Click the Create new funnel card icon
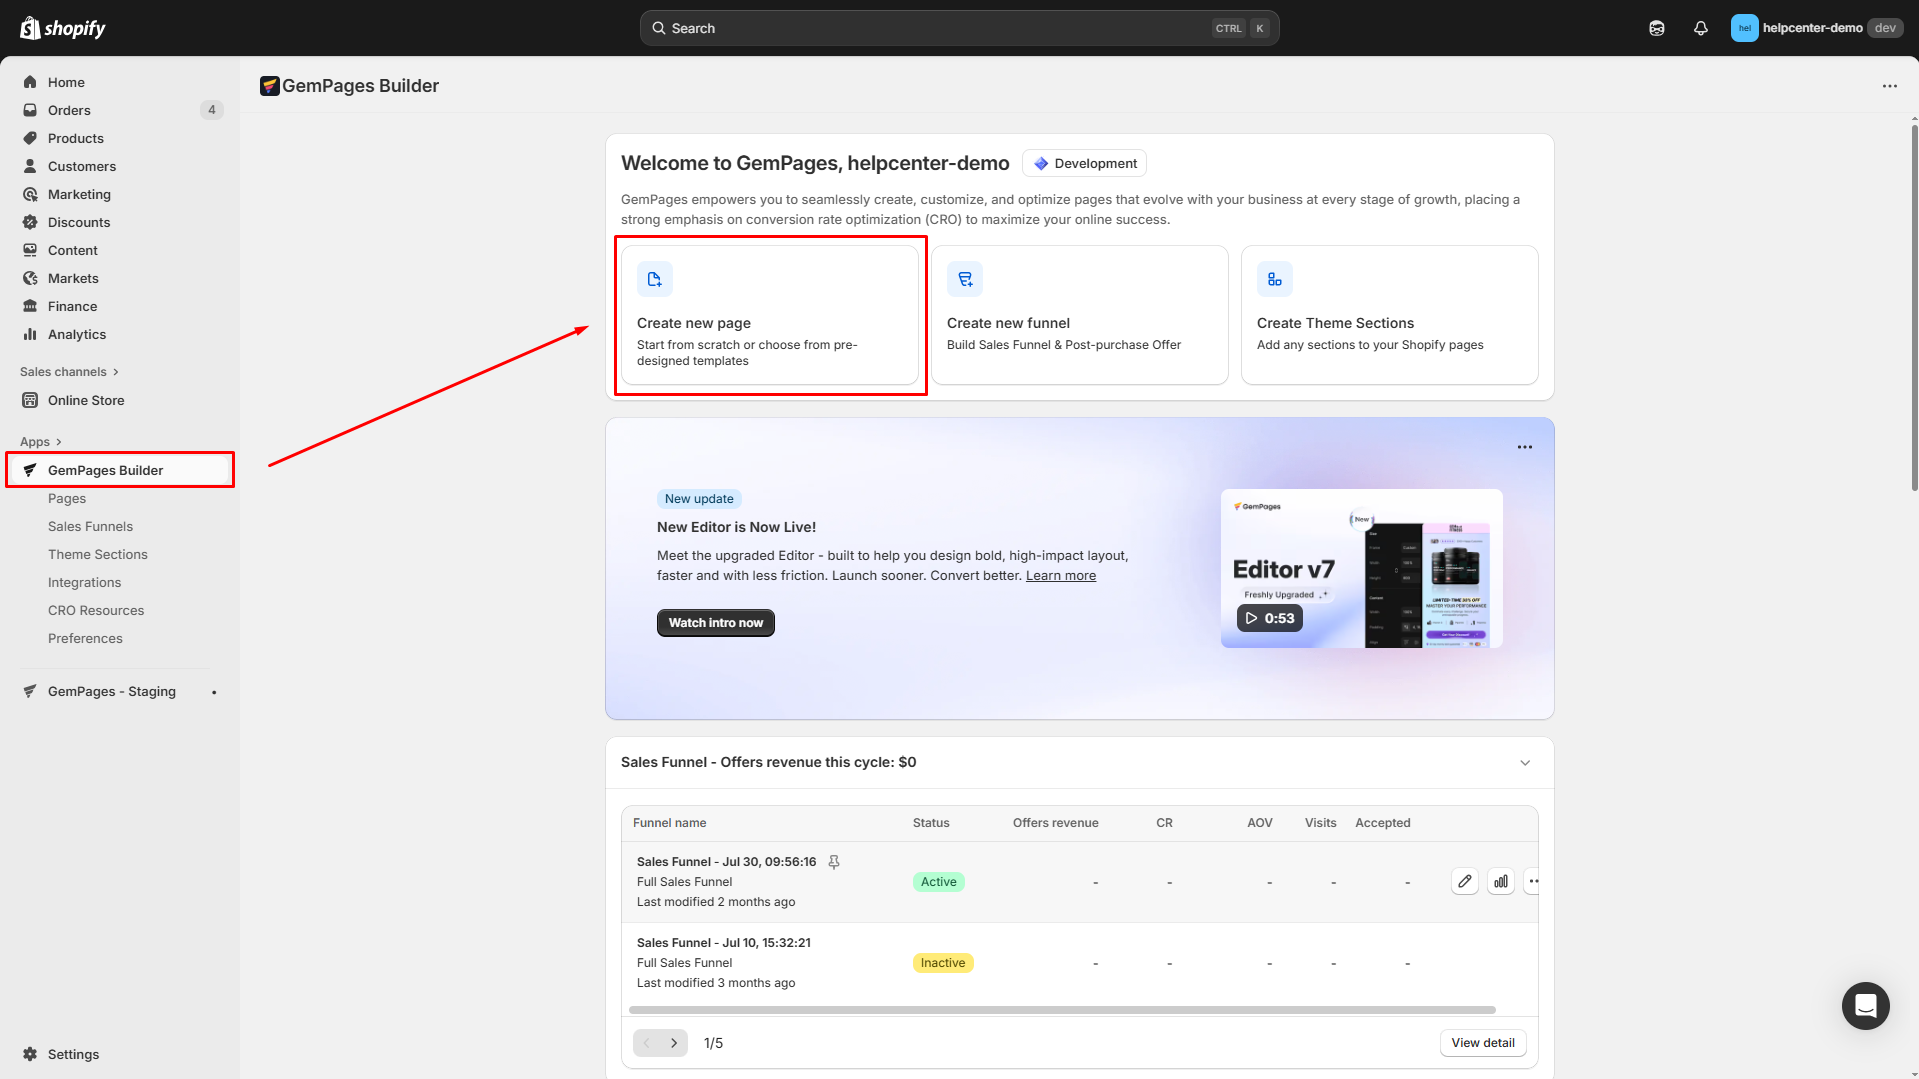1919x1079 pixels. [965, 279]
